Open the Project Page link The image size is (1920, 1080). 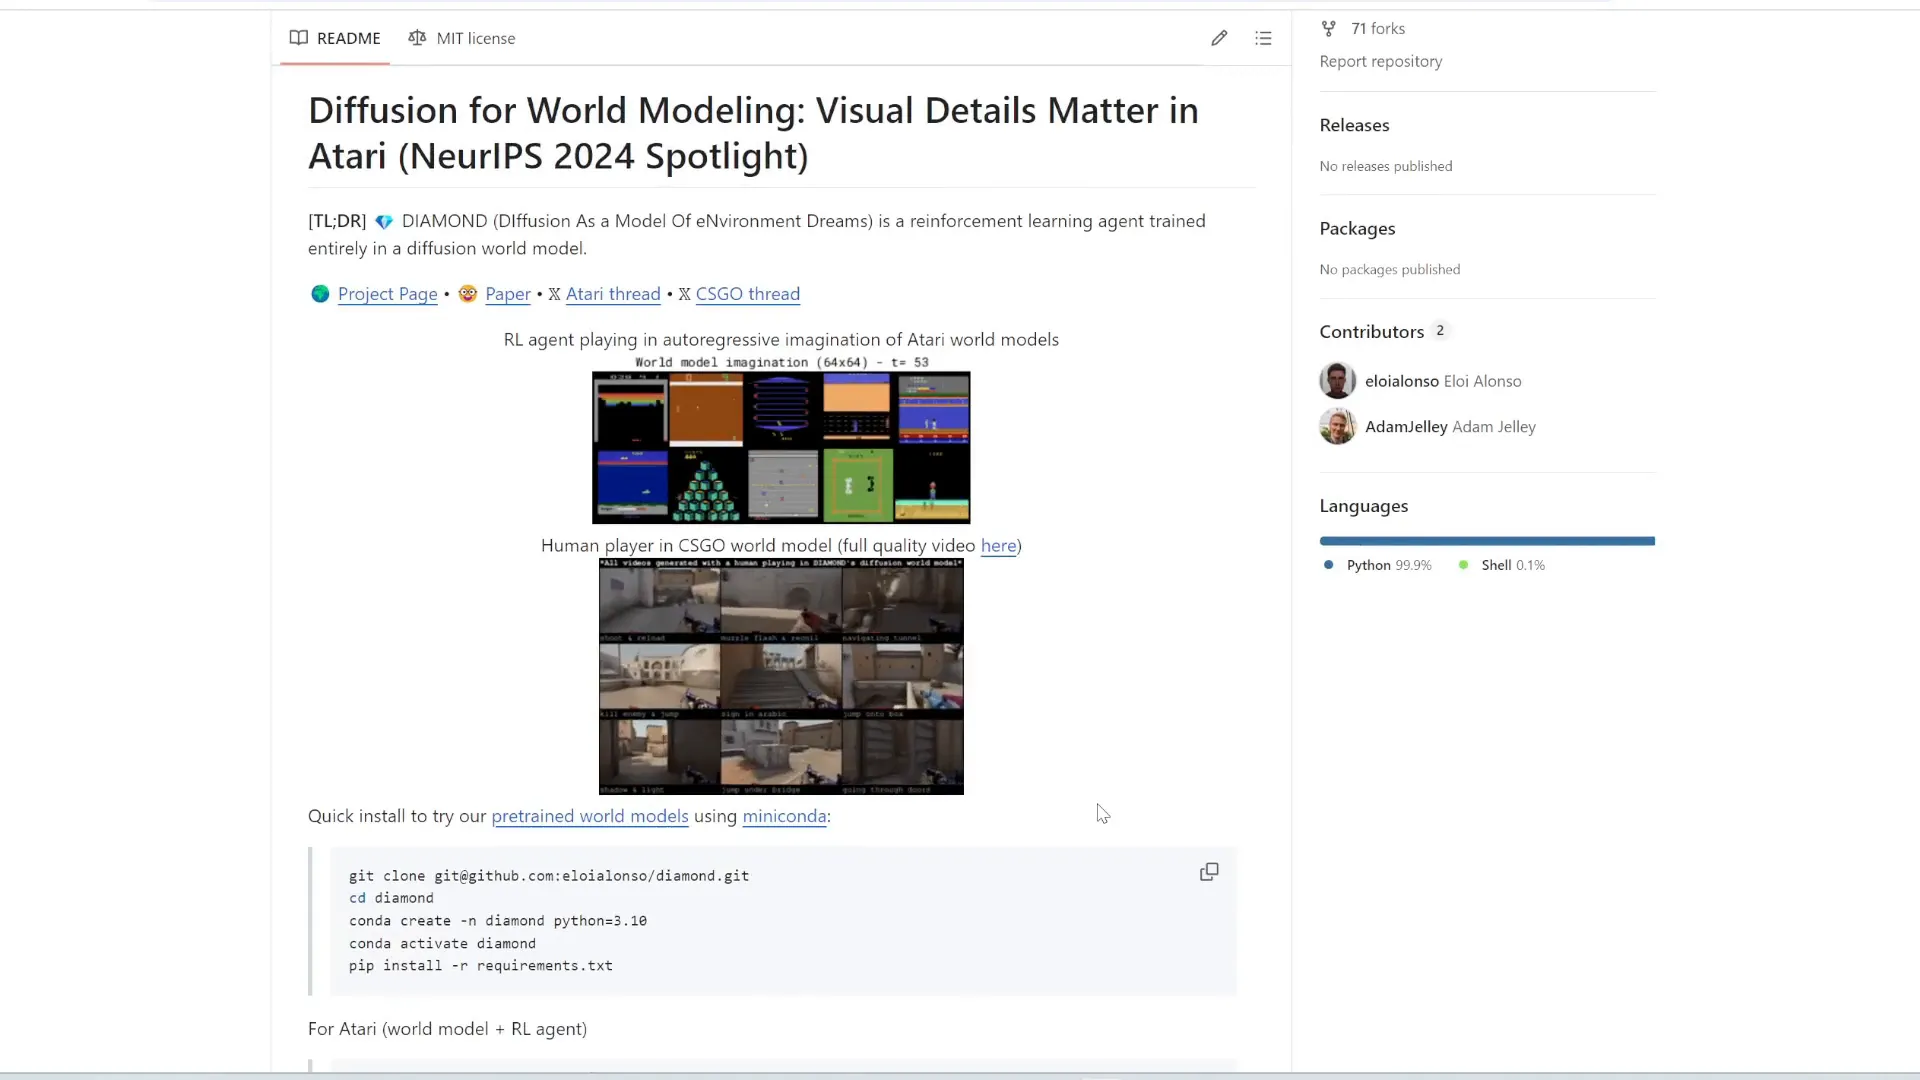pos(387,294)
